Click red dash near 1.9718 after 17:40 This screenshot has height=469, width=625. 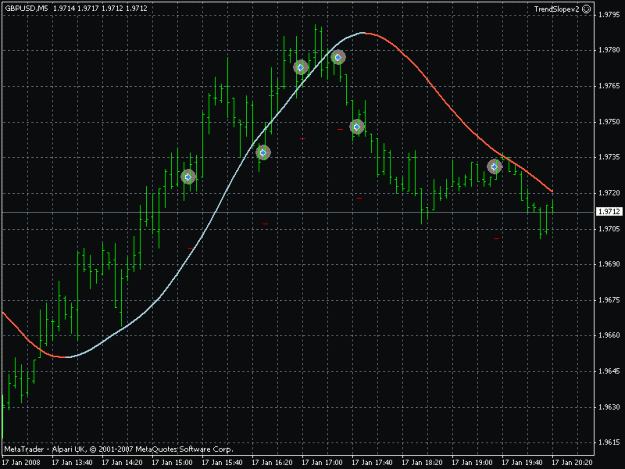point(359,198)
